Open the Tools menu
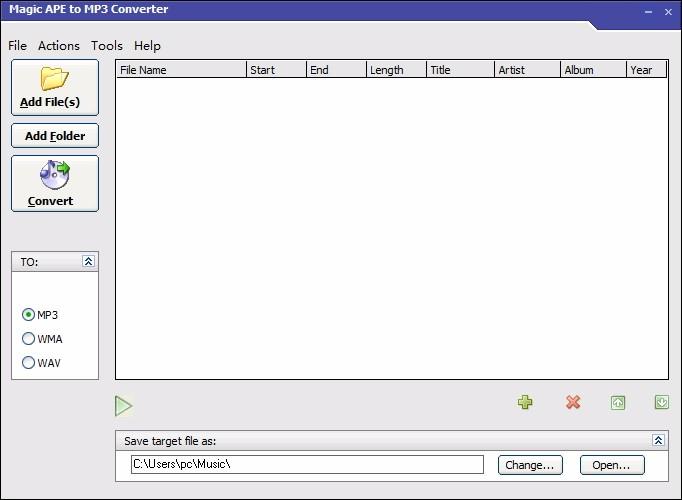682x500 pixels. 107,46
